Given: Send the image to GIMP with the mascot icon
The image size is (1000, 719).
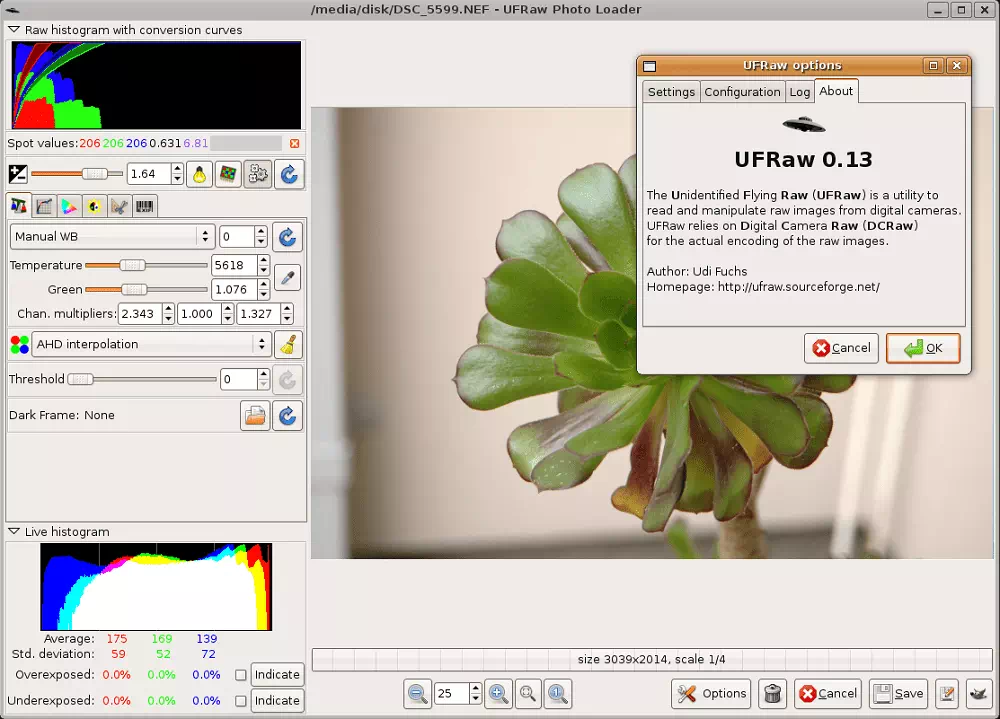Looking at the screenshot, I should pos(979,693).
